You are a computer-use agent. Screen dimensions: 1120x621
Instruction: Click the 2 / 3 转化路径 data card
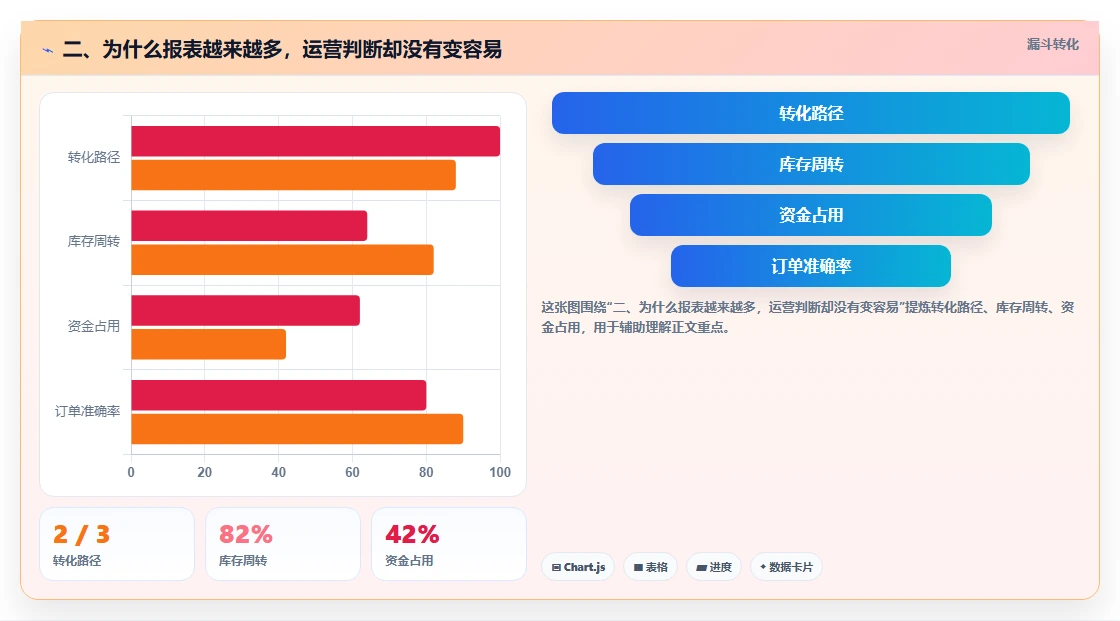pyautogui.click(x=117, y=544)
